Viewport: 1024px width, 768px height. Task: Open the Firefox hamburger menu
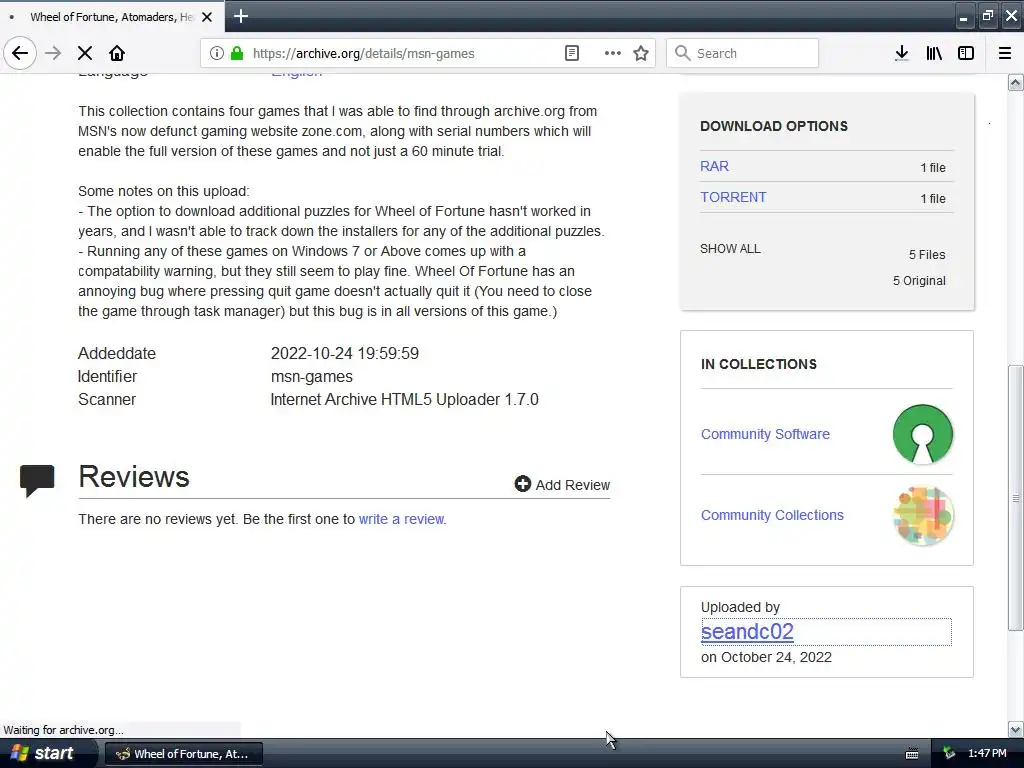[1004, 53]
